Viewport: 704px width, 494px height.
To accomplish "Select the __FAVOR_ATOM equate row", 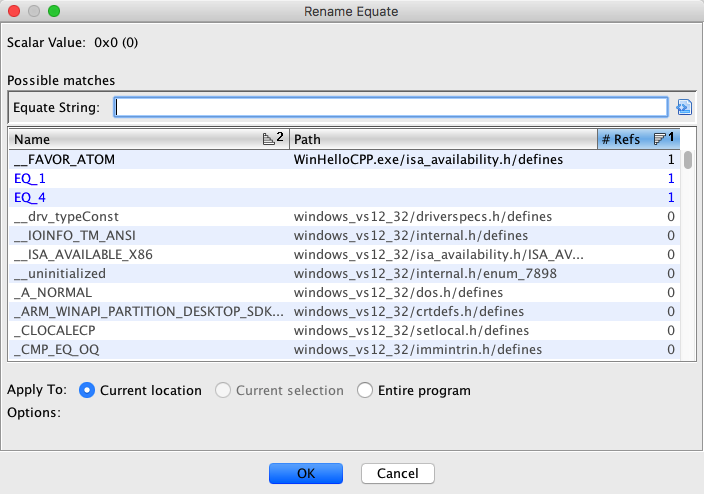I will pos(150,159).
